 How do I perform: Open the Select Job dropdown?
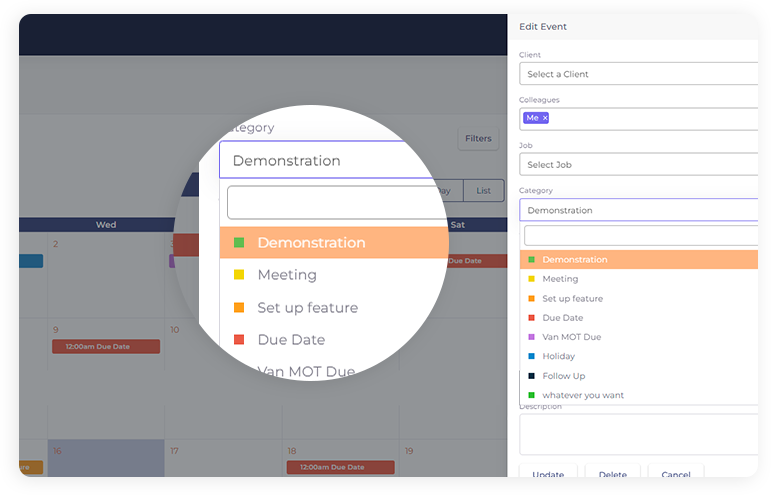(638, 164)
